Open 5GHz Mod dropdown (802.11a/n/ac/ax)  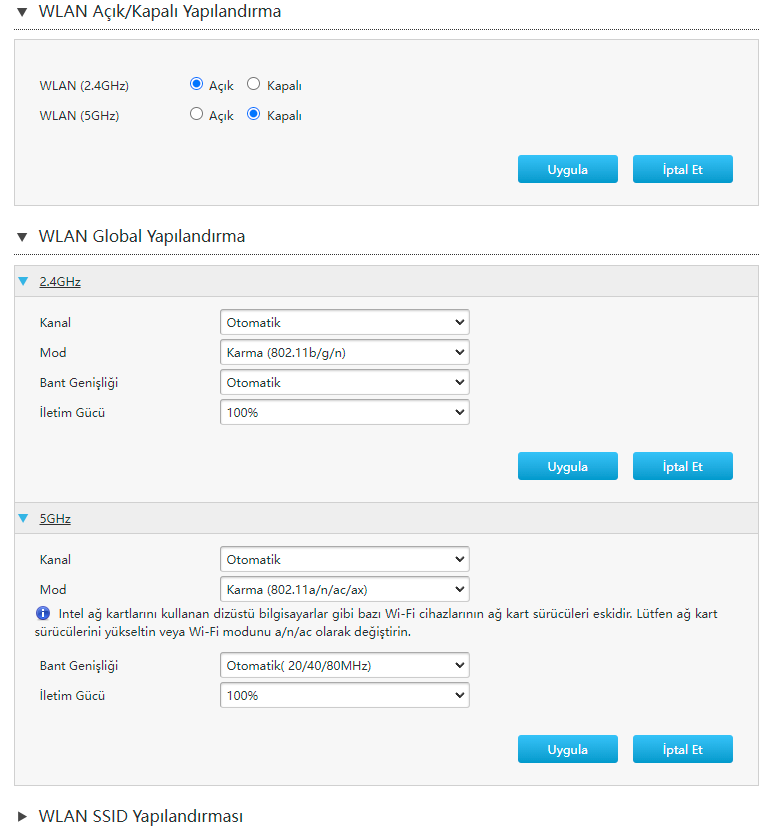point(344,589)
